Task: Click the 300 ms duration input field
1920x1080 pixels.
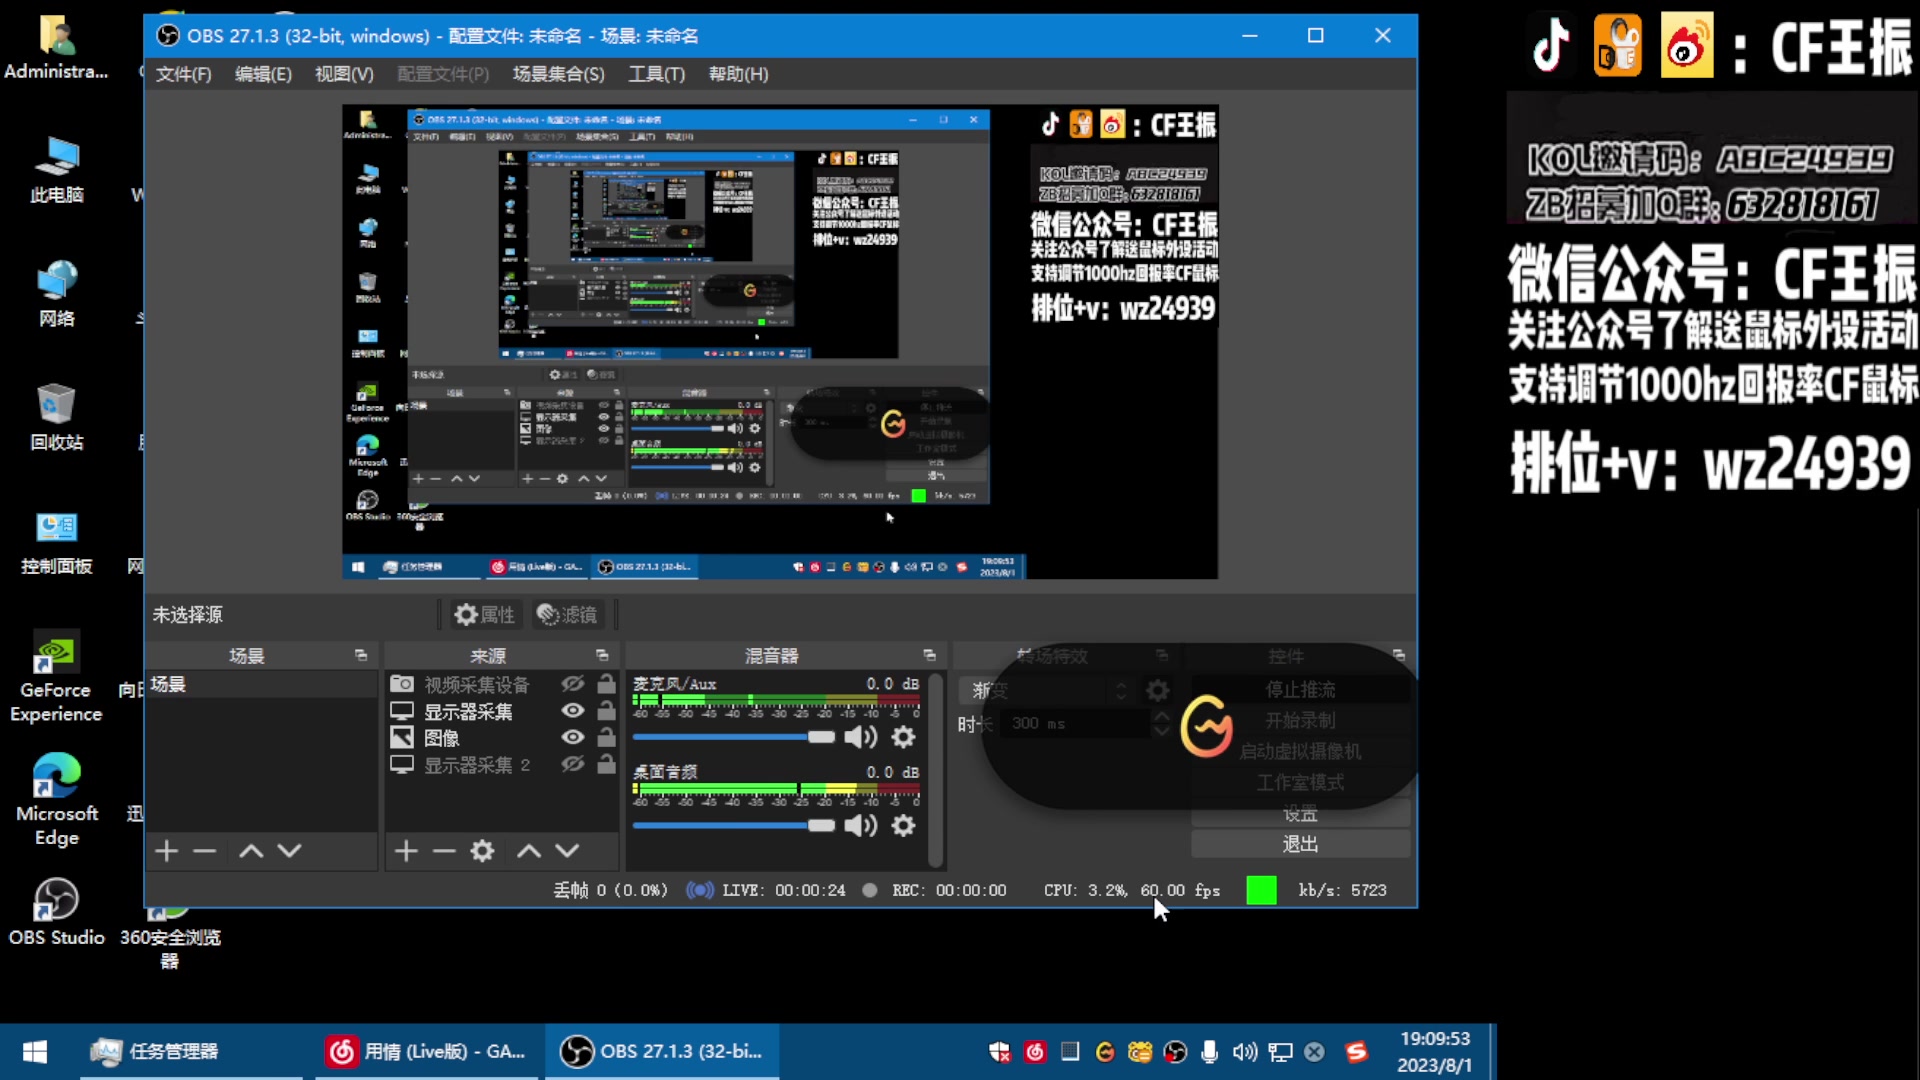Action: [x=1078, y=723]
